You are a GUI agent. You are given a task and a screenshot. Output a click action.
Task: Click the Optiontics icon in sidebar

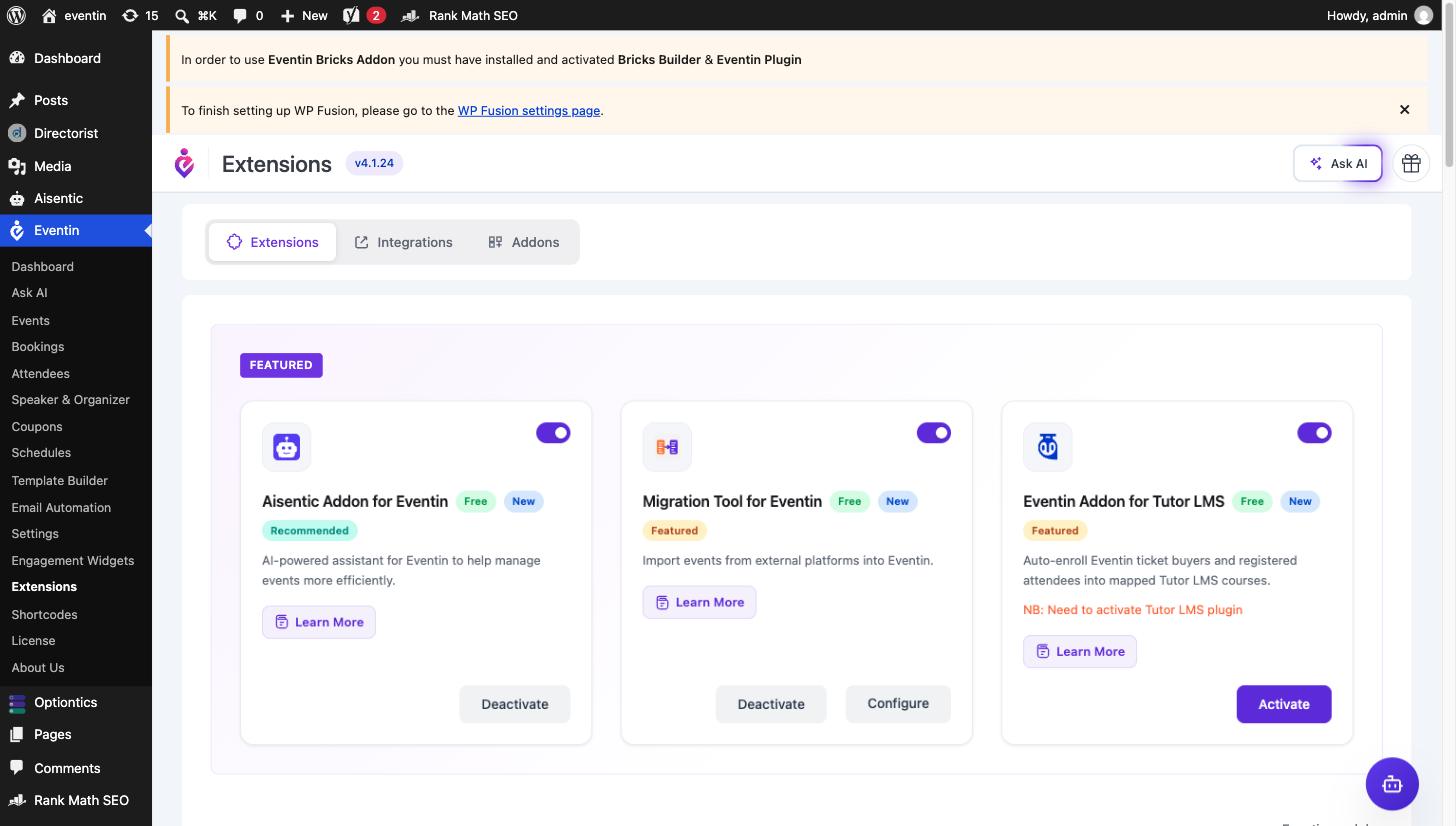tap(17, 702)
